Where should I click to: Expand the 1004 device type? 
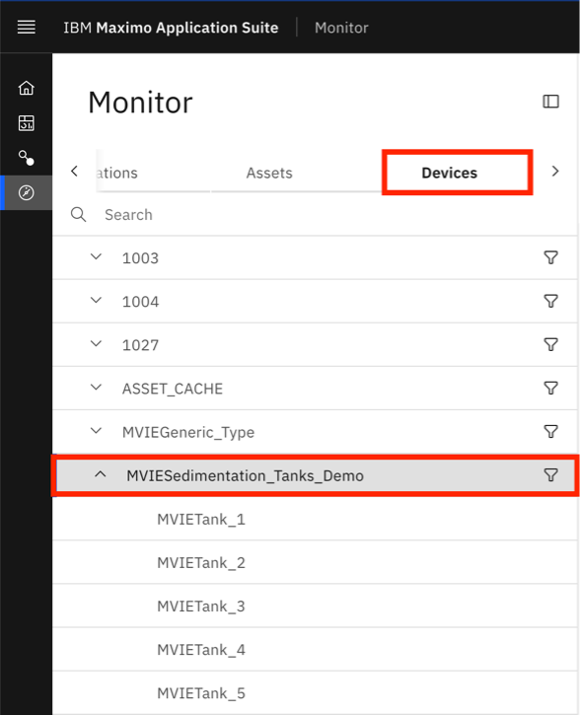(96, 300)
